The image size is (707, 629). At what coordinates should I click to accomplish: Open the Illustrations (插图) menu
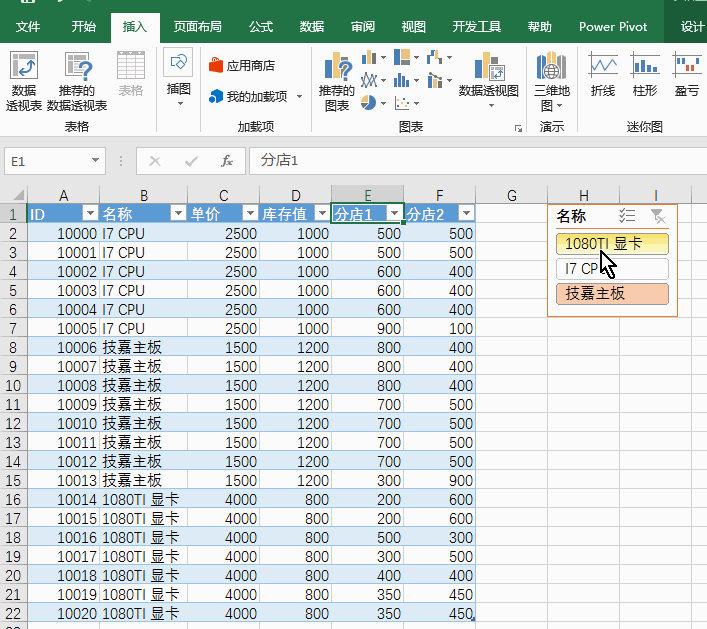179,78
